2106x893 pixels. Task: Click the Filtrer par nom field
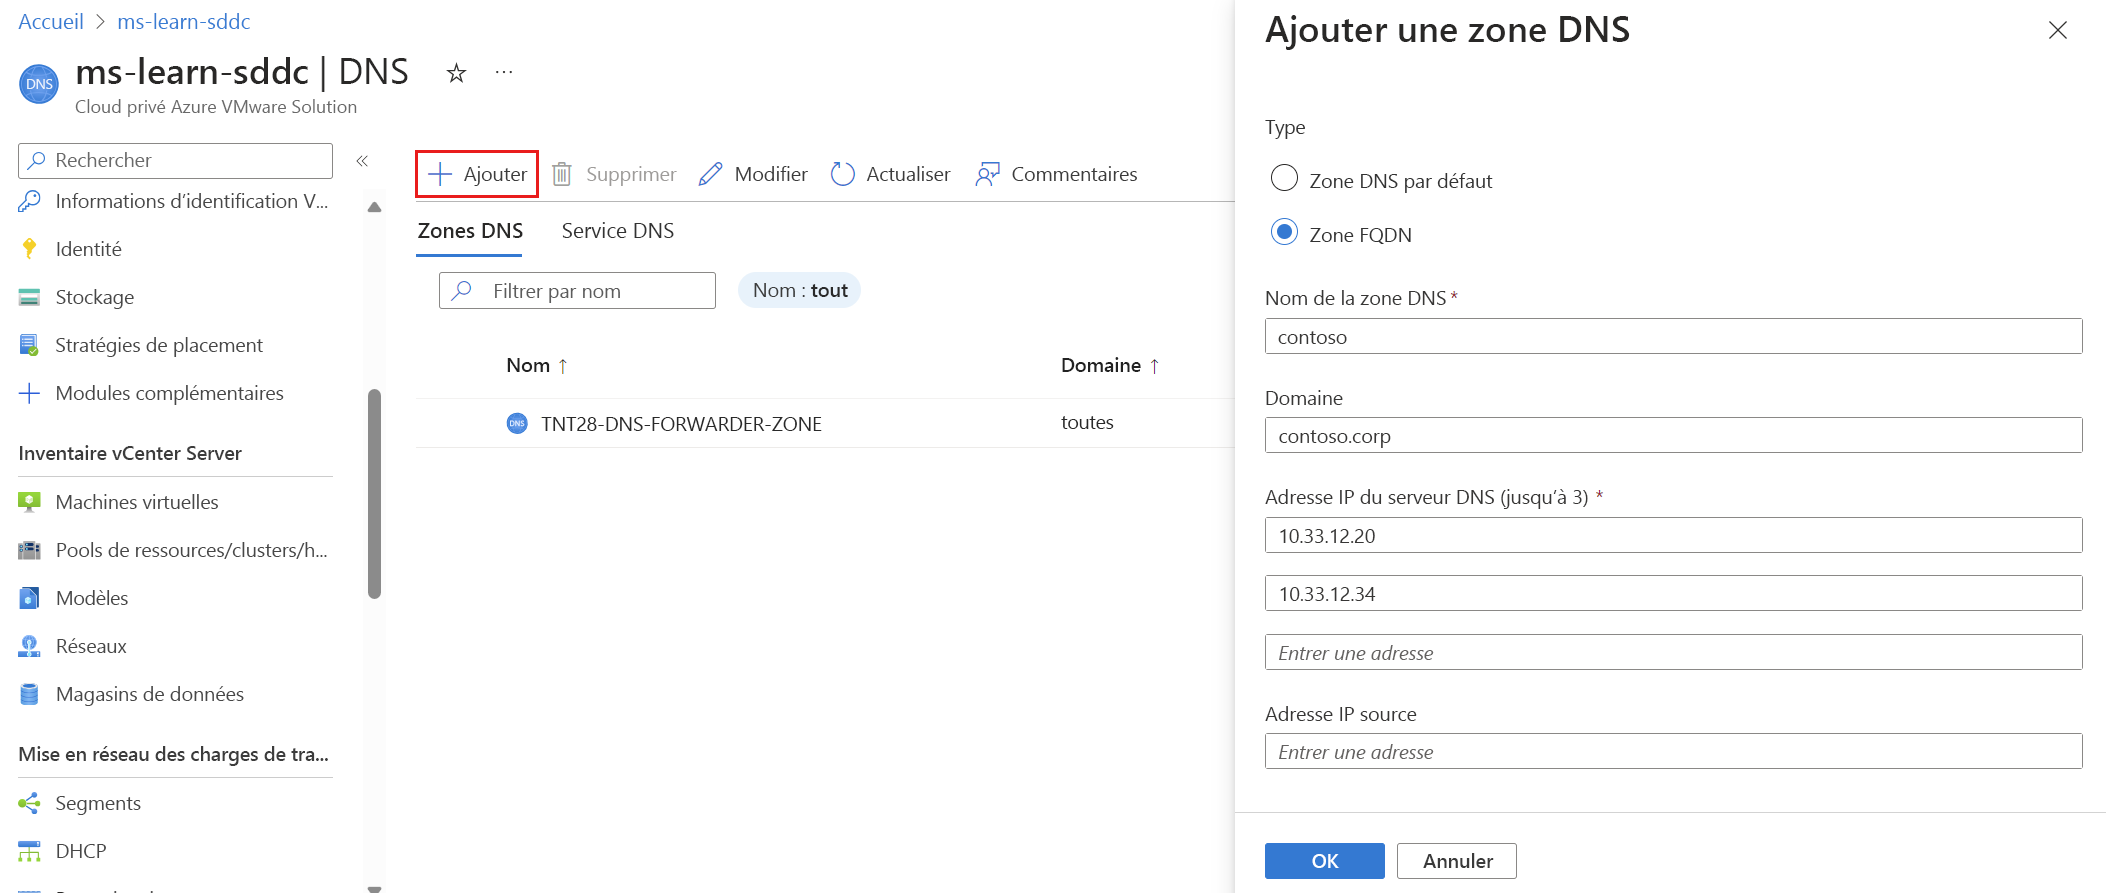(577, 290)
